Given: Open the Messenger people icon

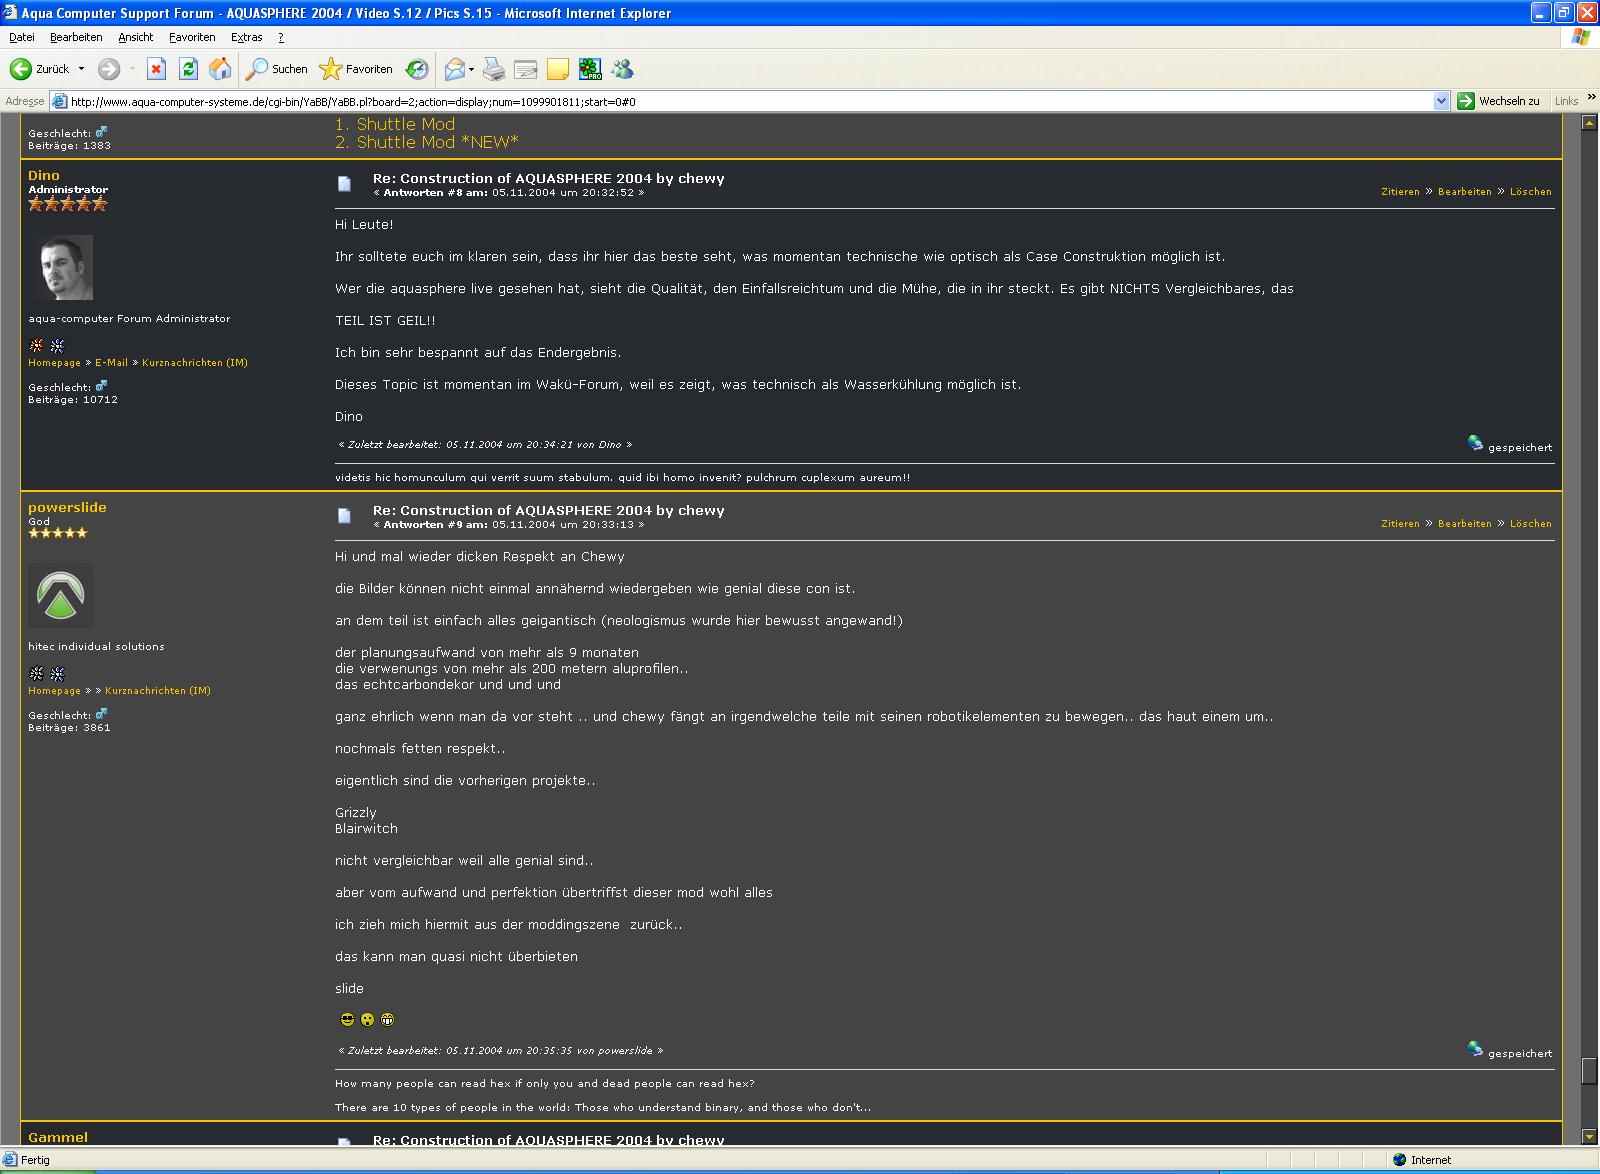Looking at the screenshot, I should [x=623, y=69].
